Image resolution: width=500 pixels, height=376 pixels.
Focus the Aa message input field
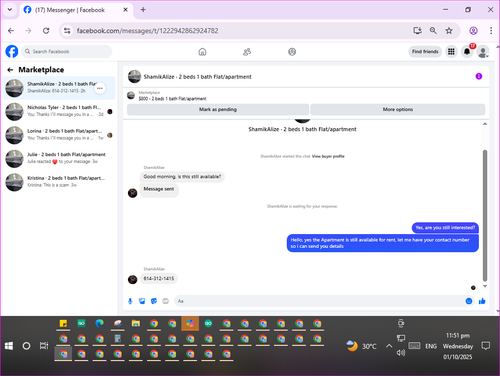(x=319, y=301)
